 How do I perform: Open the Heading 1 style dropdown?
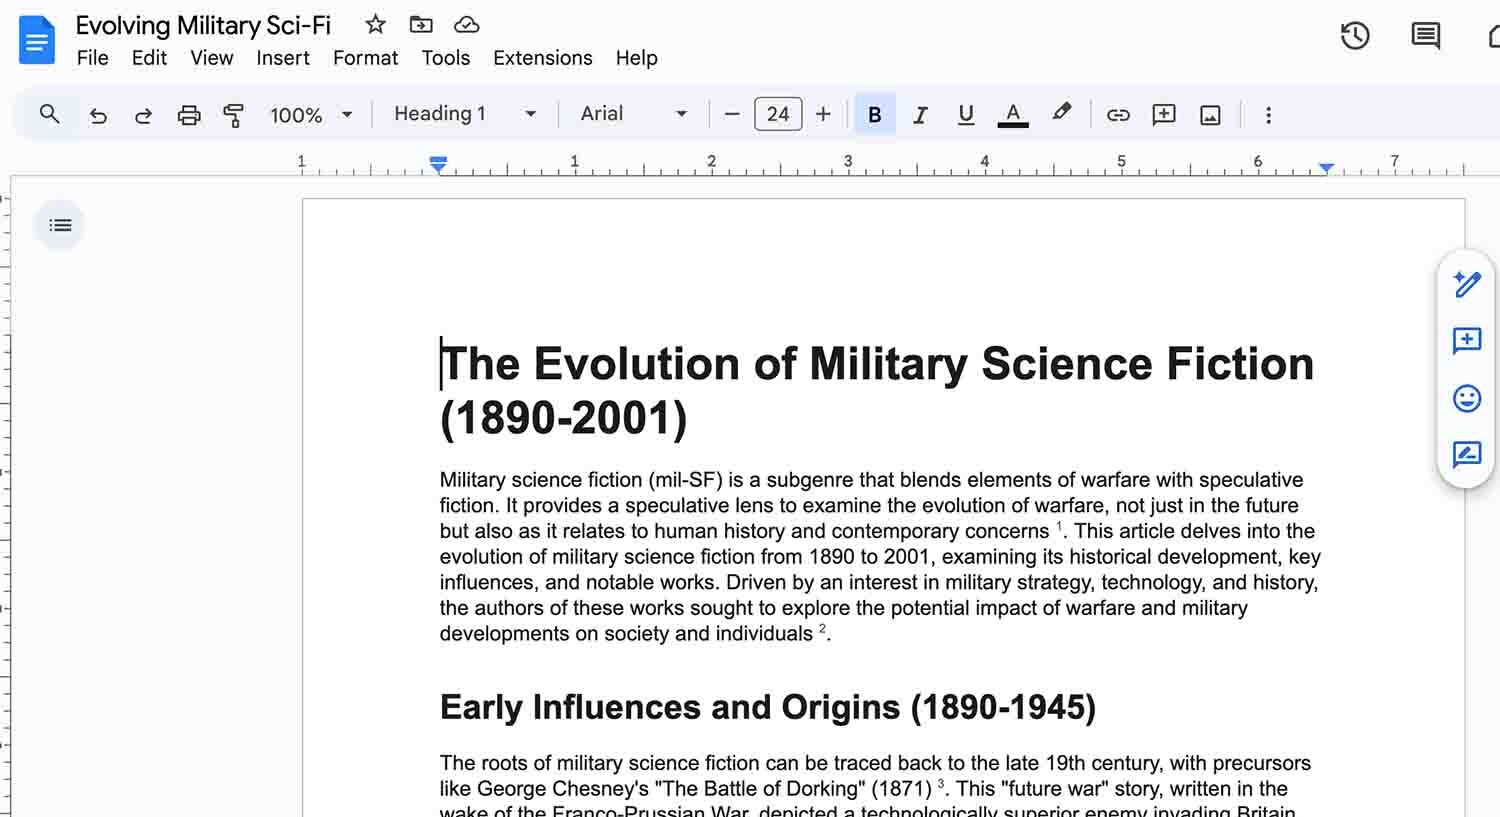(x=465, y=114)
